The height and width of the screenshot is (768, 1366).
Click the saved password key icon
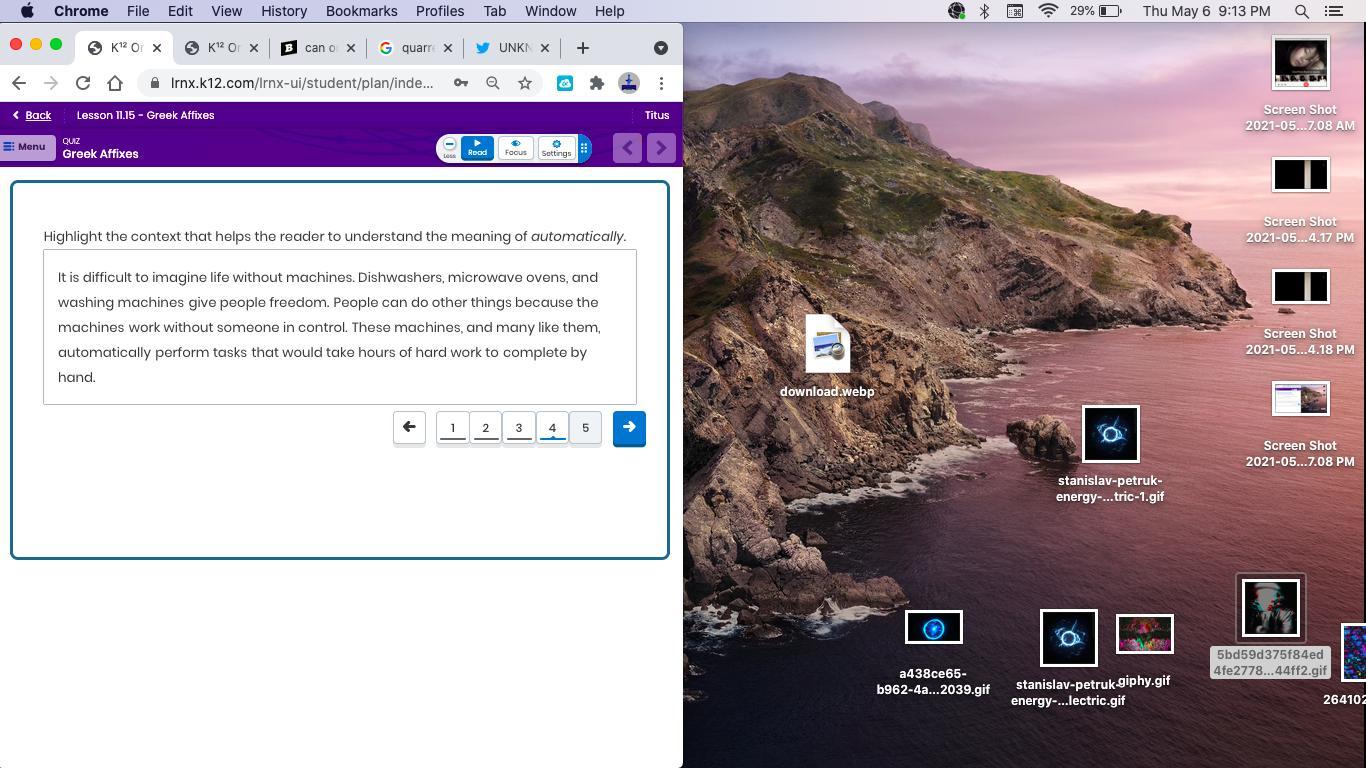[x=461, y=83]
